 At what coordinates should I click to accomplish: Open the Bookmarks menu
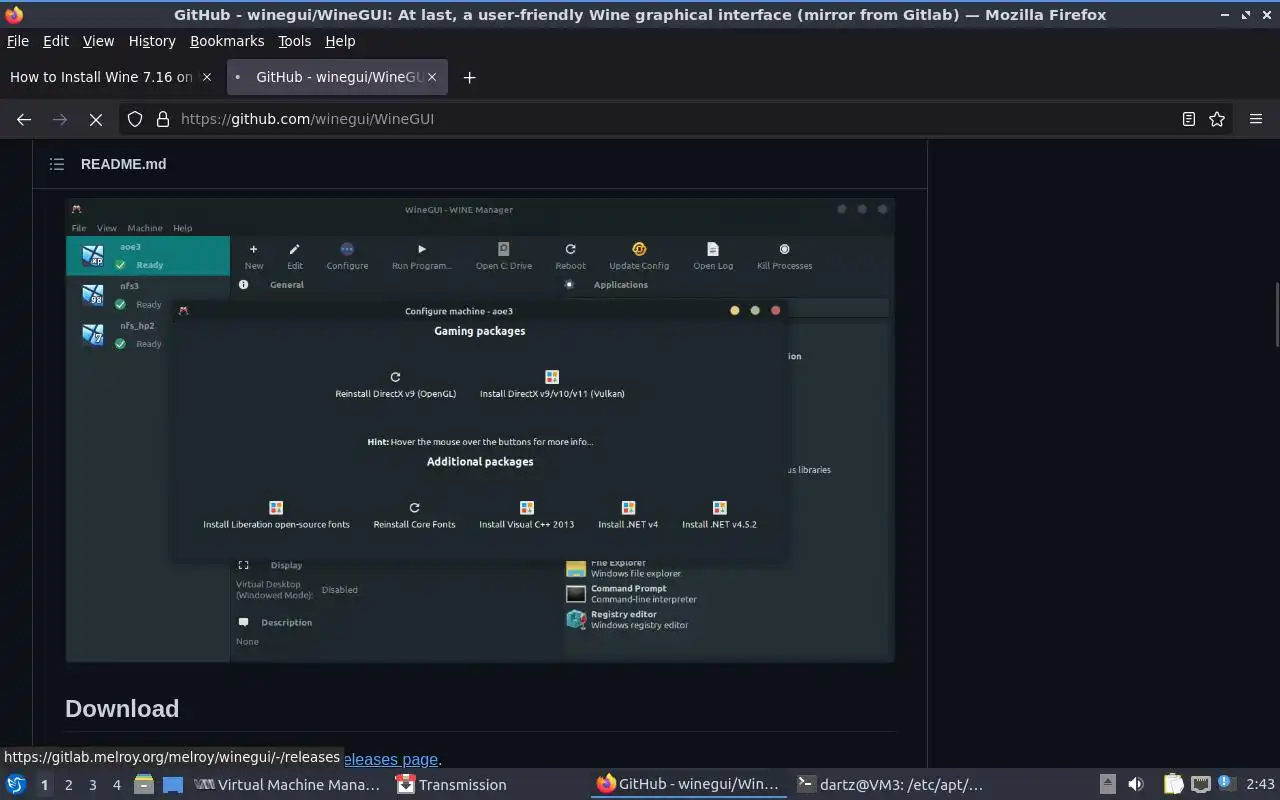point(227,41)
